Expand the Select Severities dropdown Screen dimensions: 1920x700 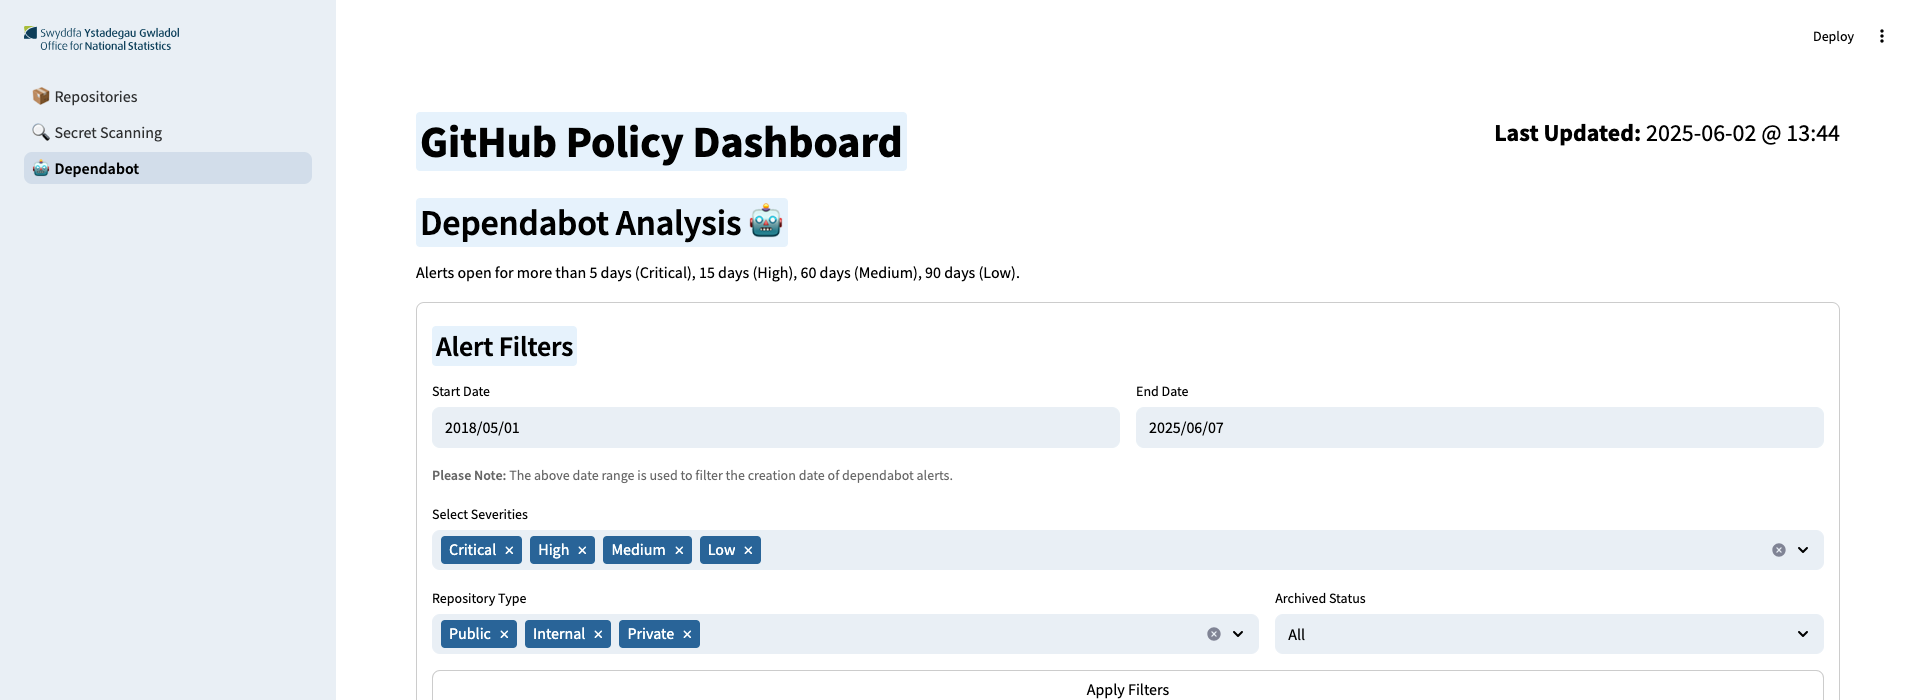(x=1803, y=550)
